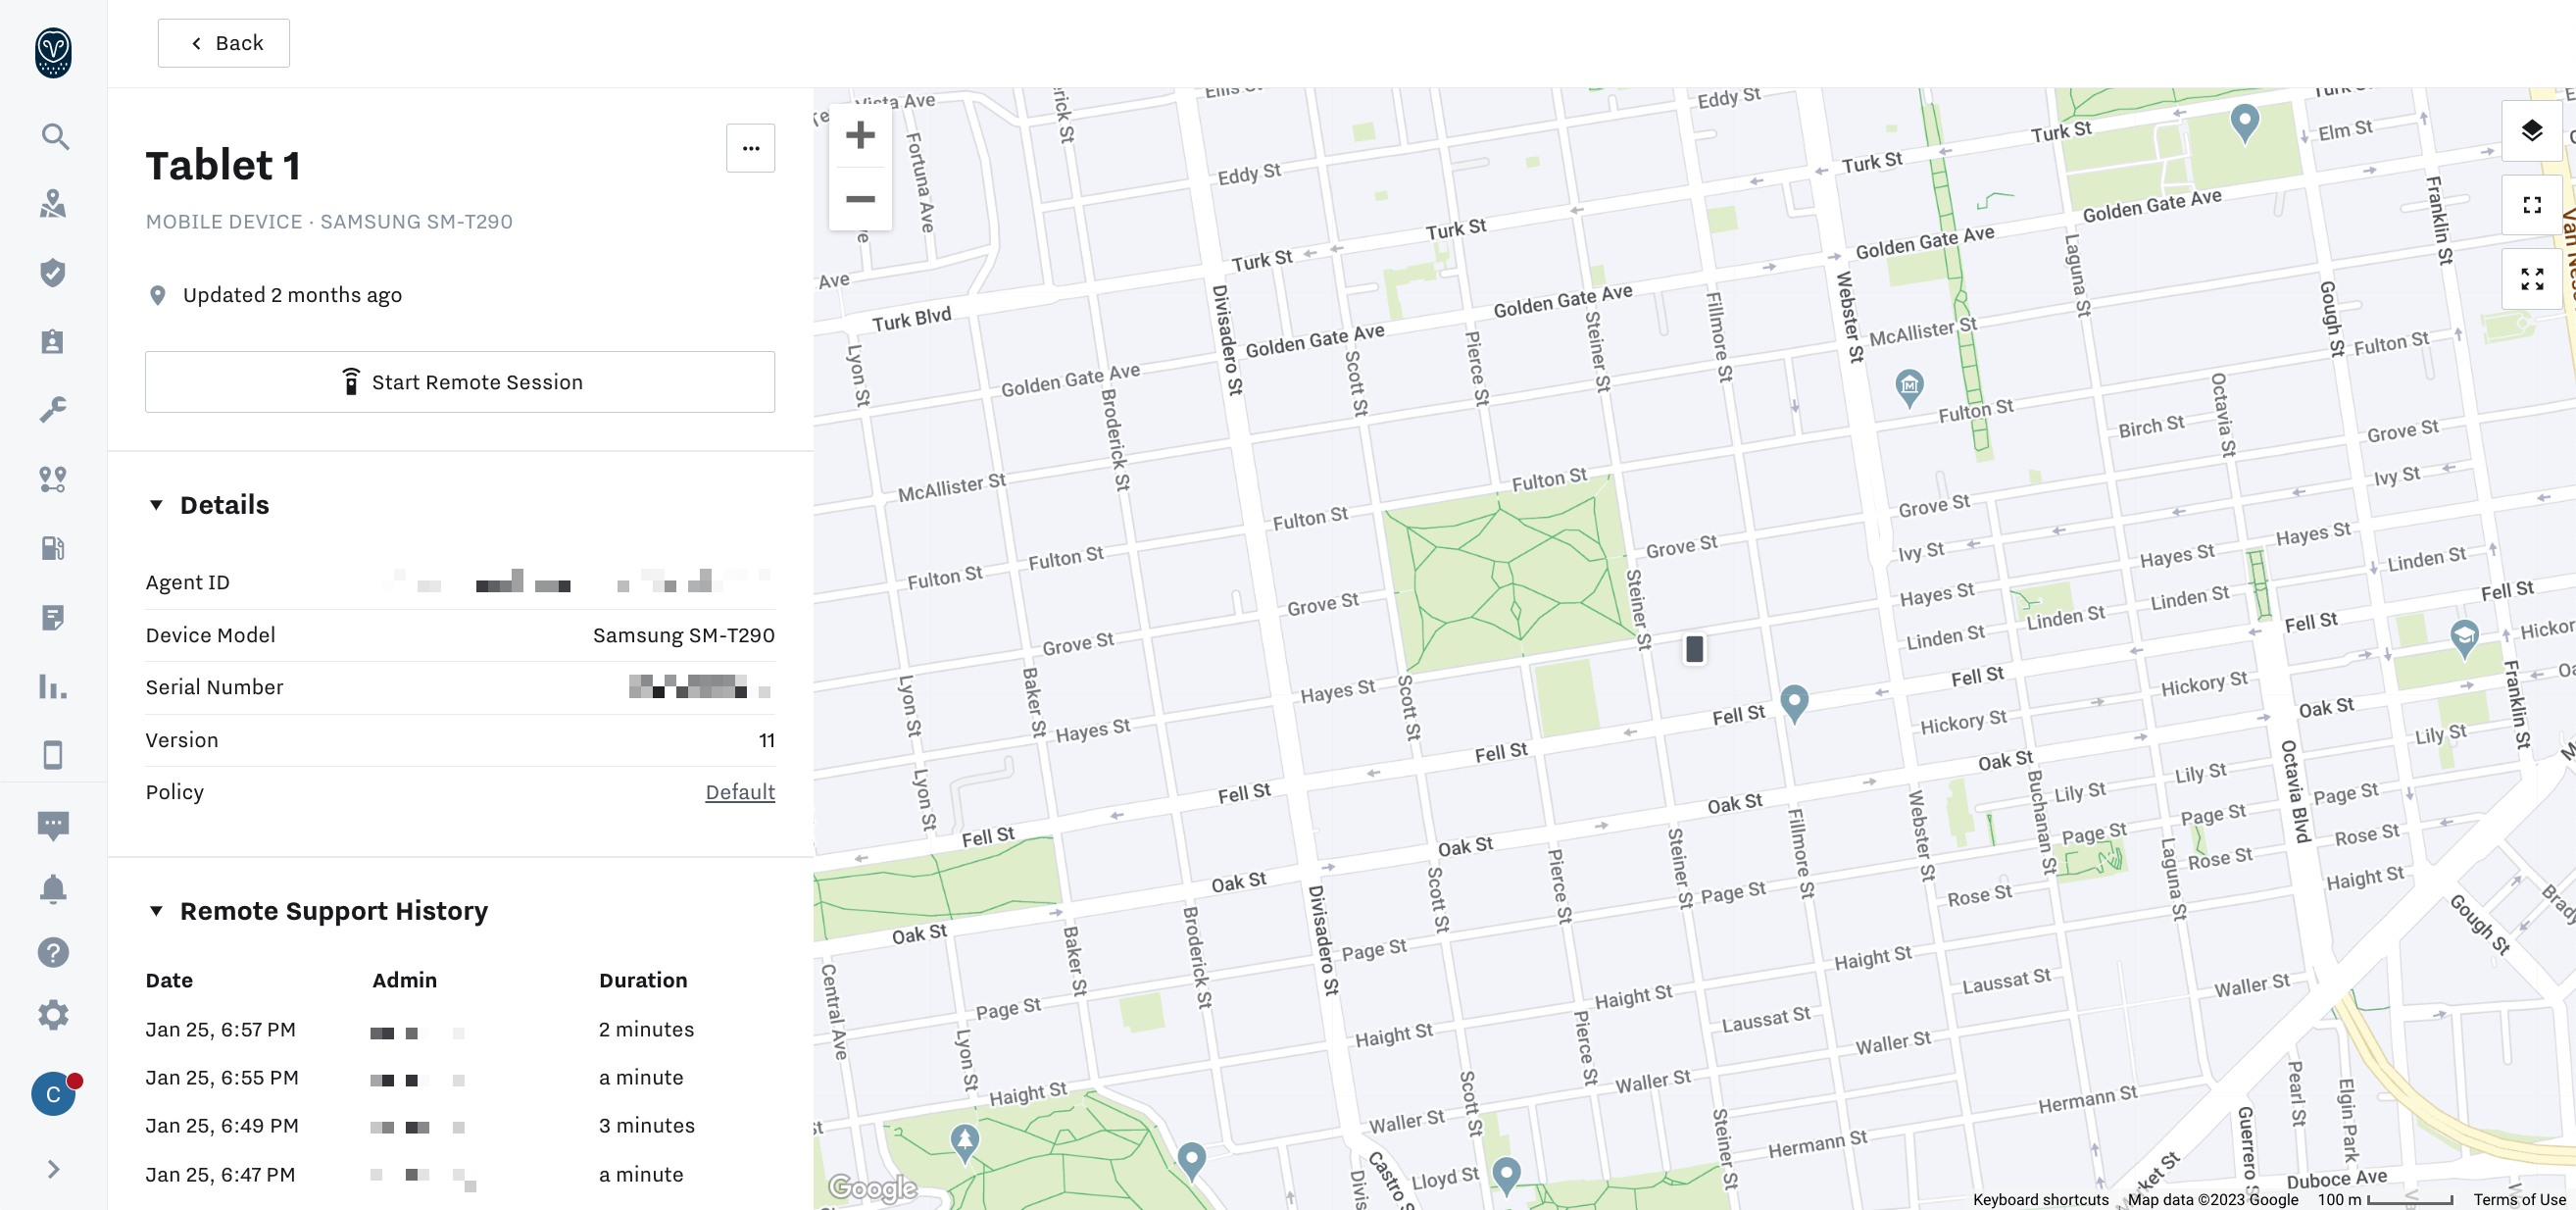Image resolution: width=2576 pixels, height=1210 pixels.
Task: Open the device options ellipsis menu
Action: coord(751,147)
